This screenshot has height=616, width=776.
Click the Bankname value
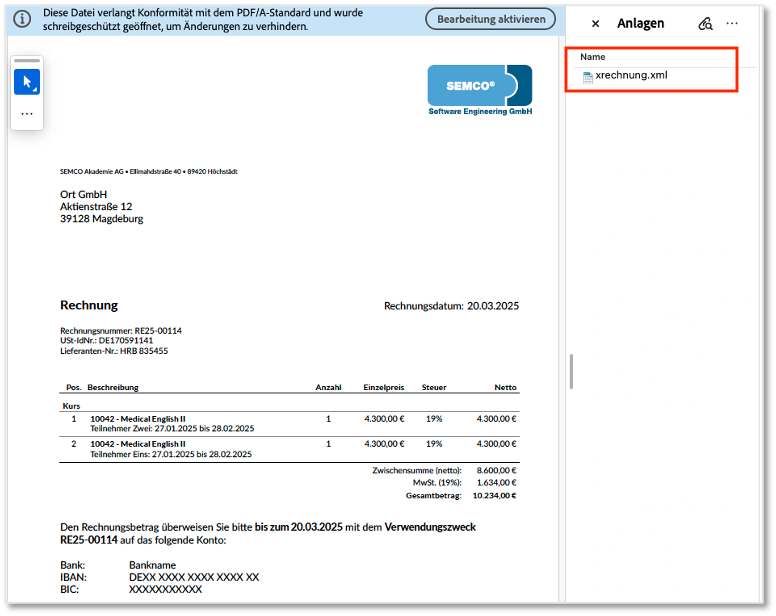pos(152,565)
